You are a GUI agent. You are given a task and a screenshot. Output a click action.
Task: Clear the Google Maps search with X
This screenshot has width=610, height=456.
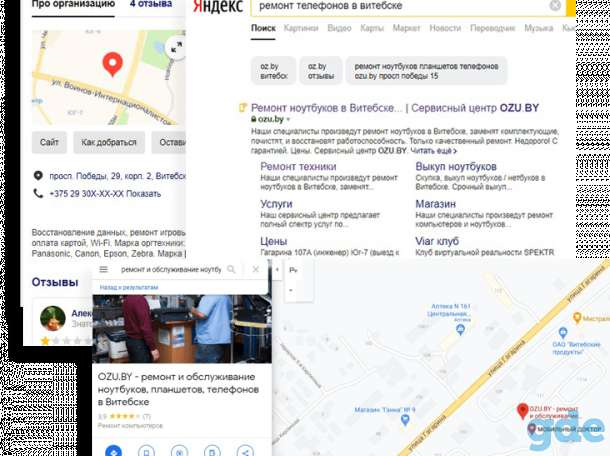click(256, 269)
